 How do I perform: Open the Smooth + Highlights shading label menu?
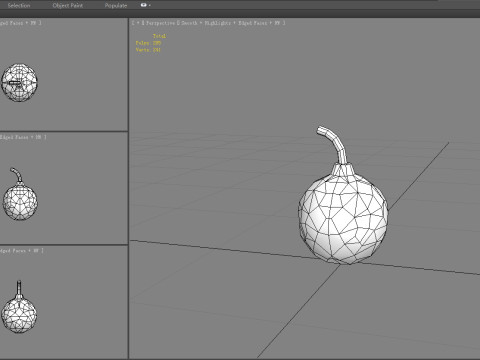(x=206, y=23)
